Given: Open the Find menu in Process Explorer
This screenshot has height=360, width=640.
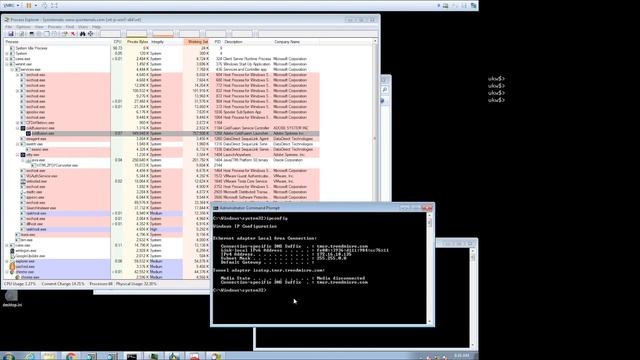Looking at the screenshot, I should point(70,27).
